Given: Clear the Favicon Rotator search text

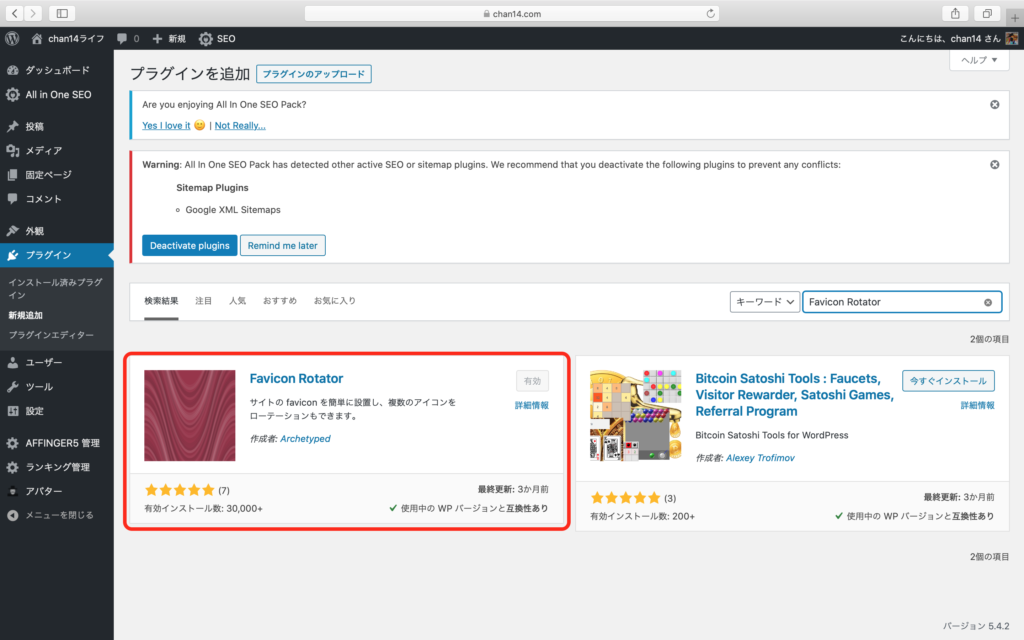Looking at the screenshot, I should 988,302.
